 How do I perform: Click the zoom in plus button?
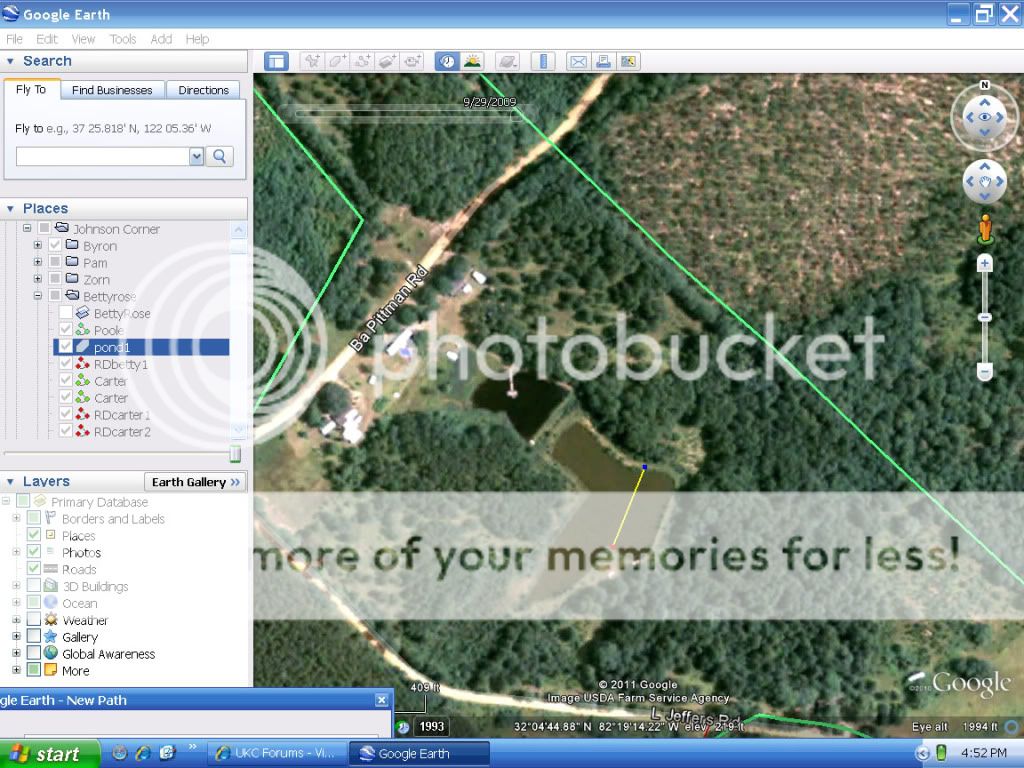pyautogui.click(x=984, y=264)
